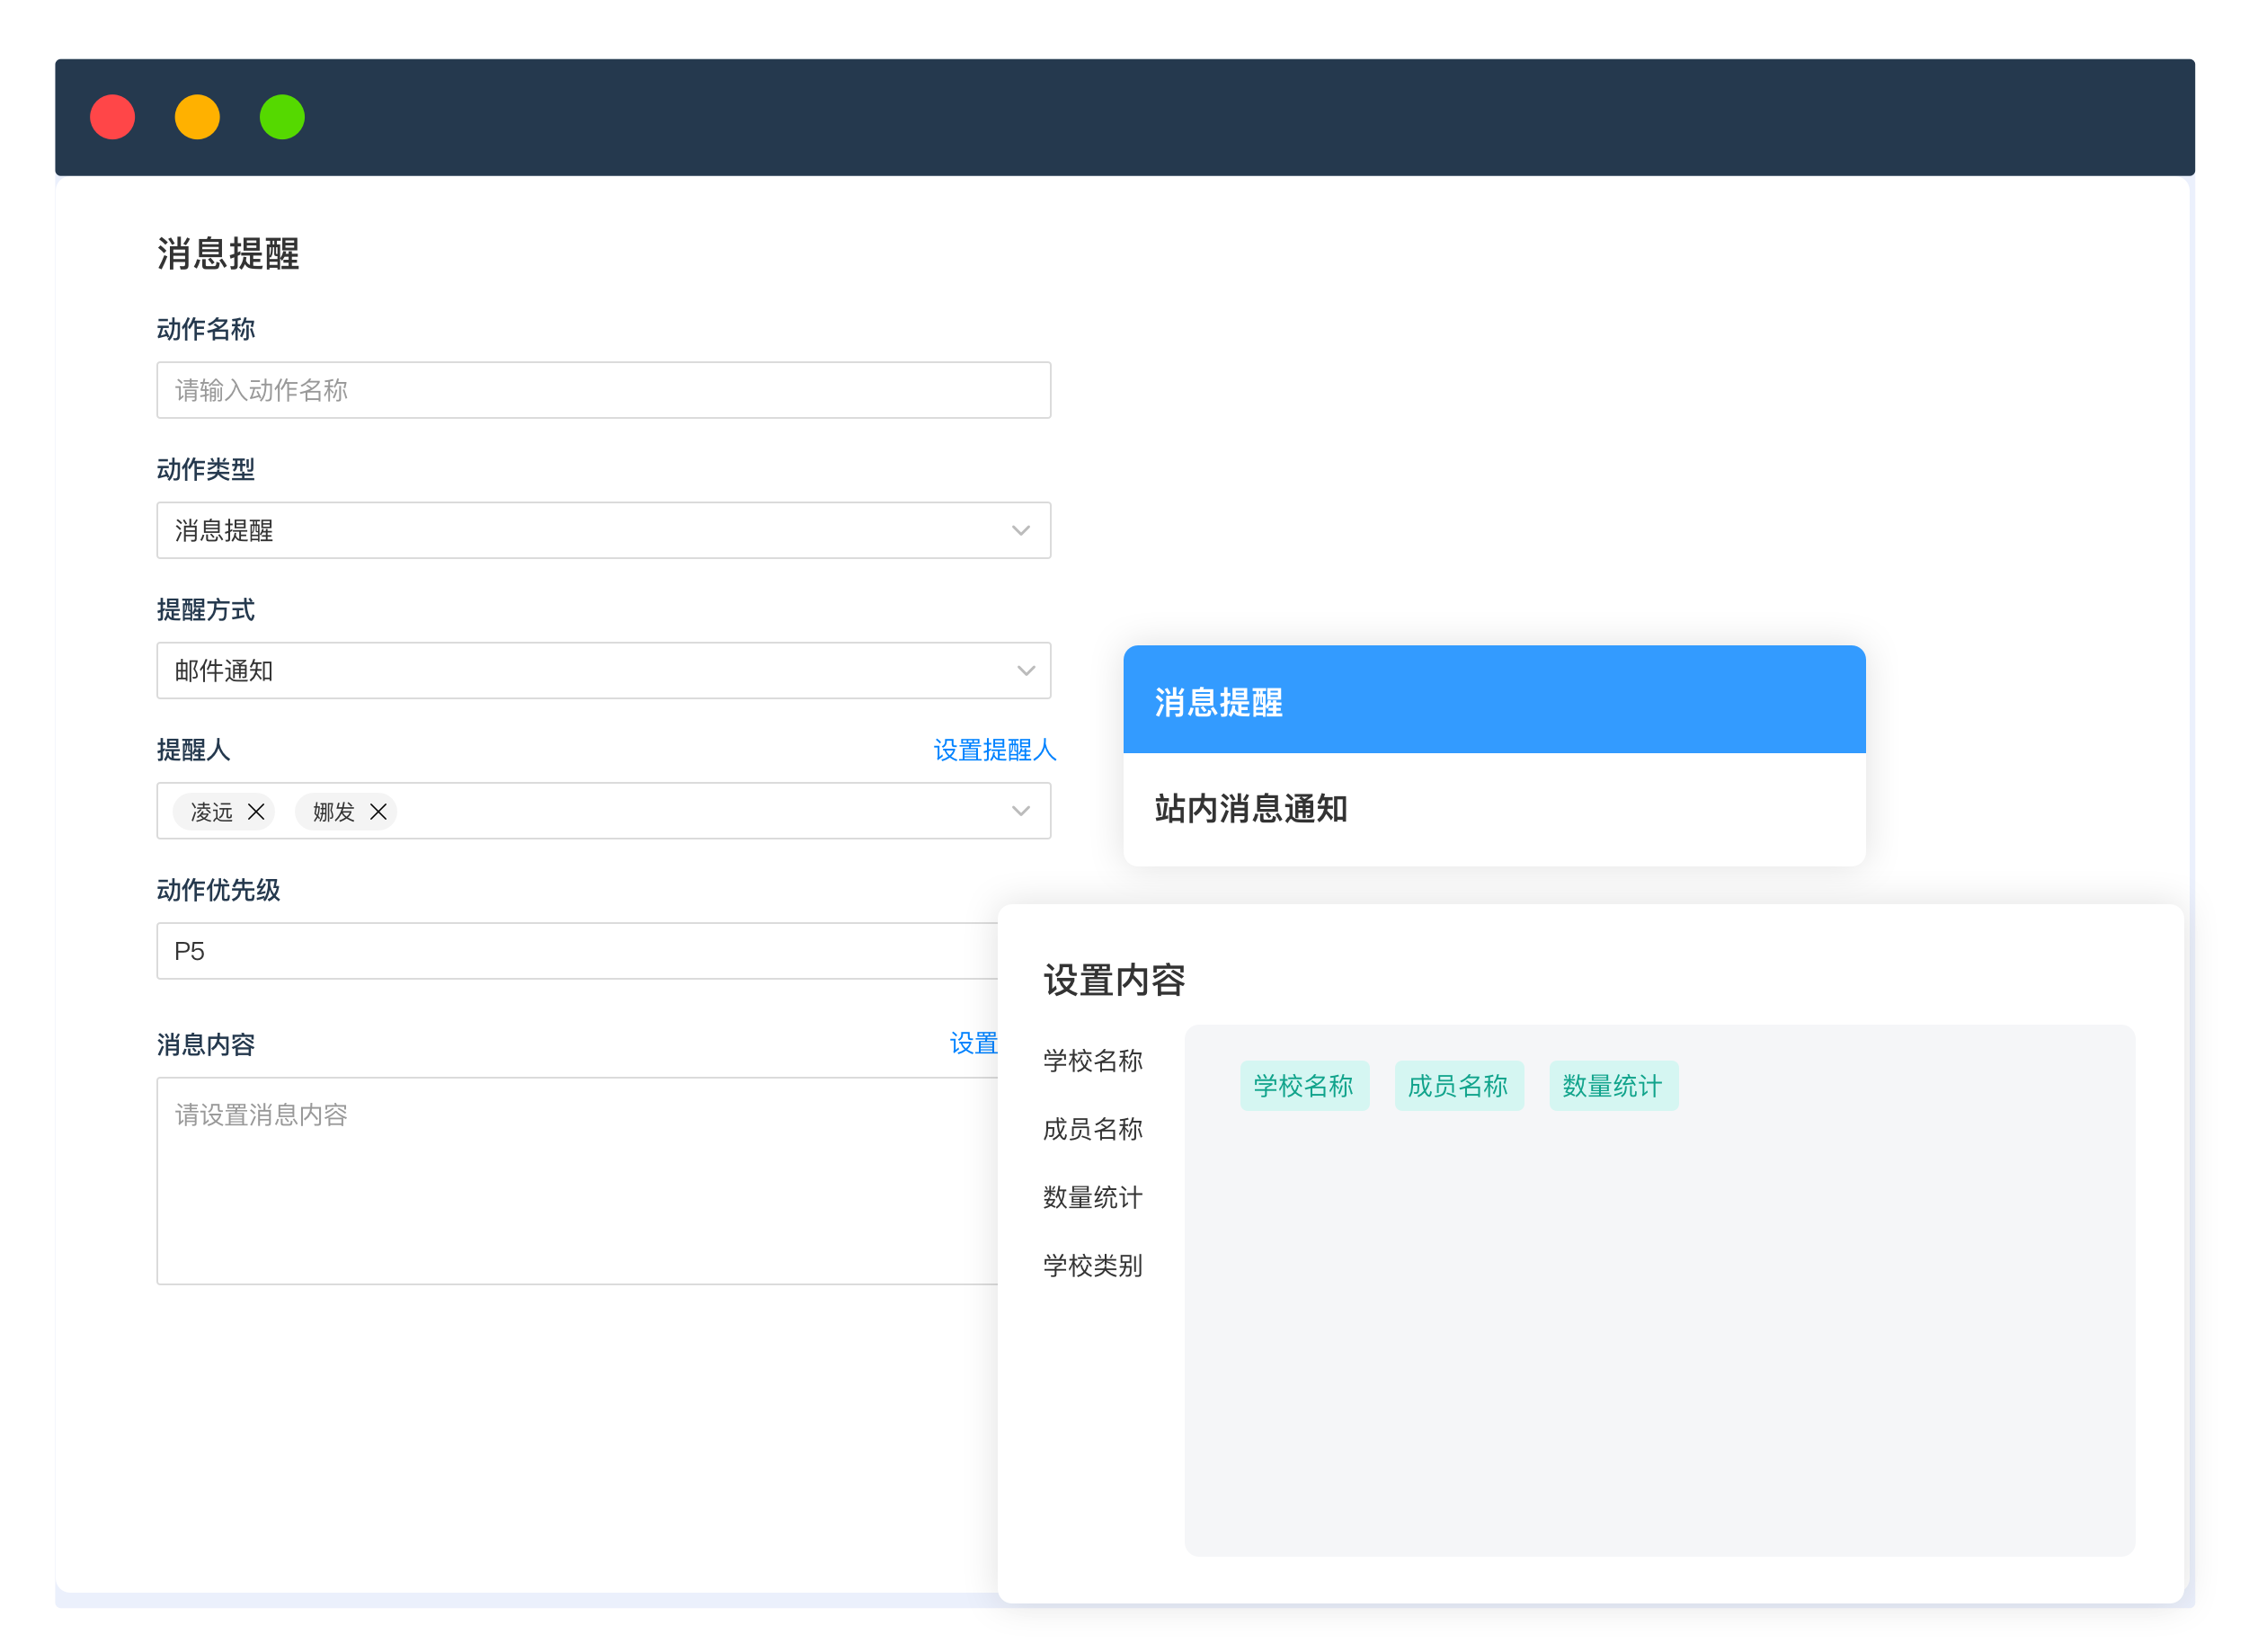
Task: Click the yellow minimize circle
Action: pos(197,117)
